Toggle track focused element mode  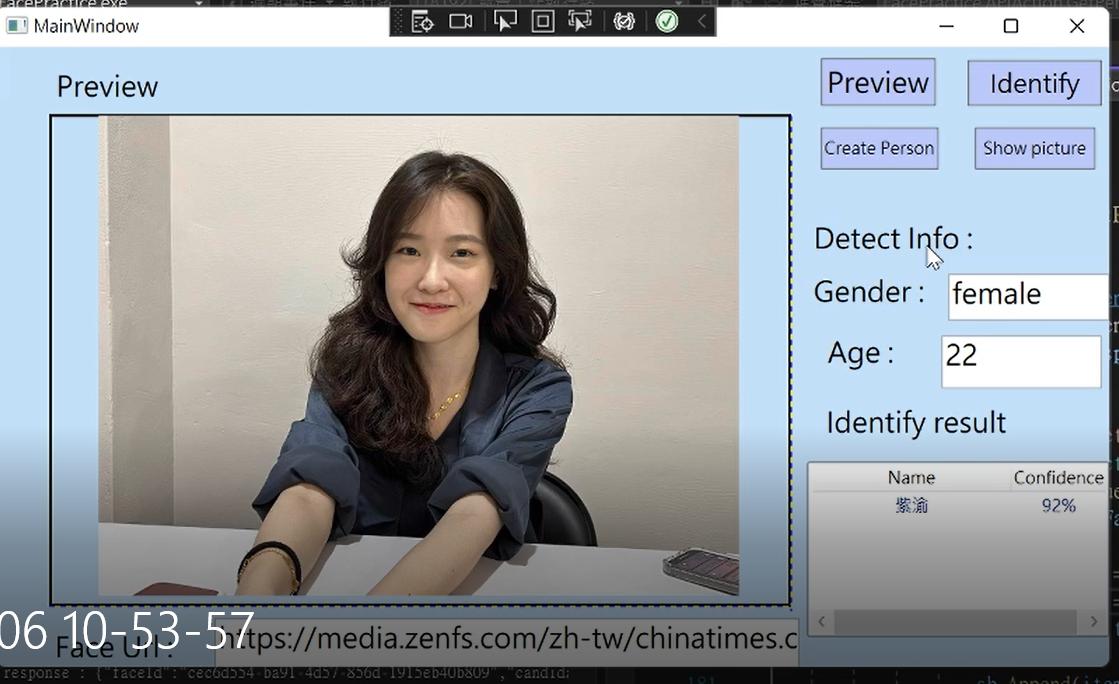tap(581, 21)
